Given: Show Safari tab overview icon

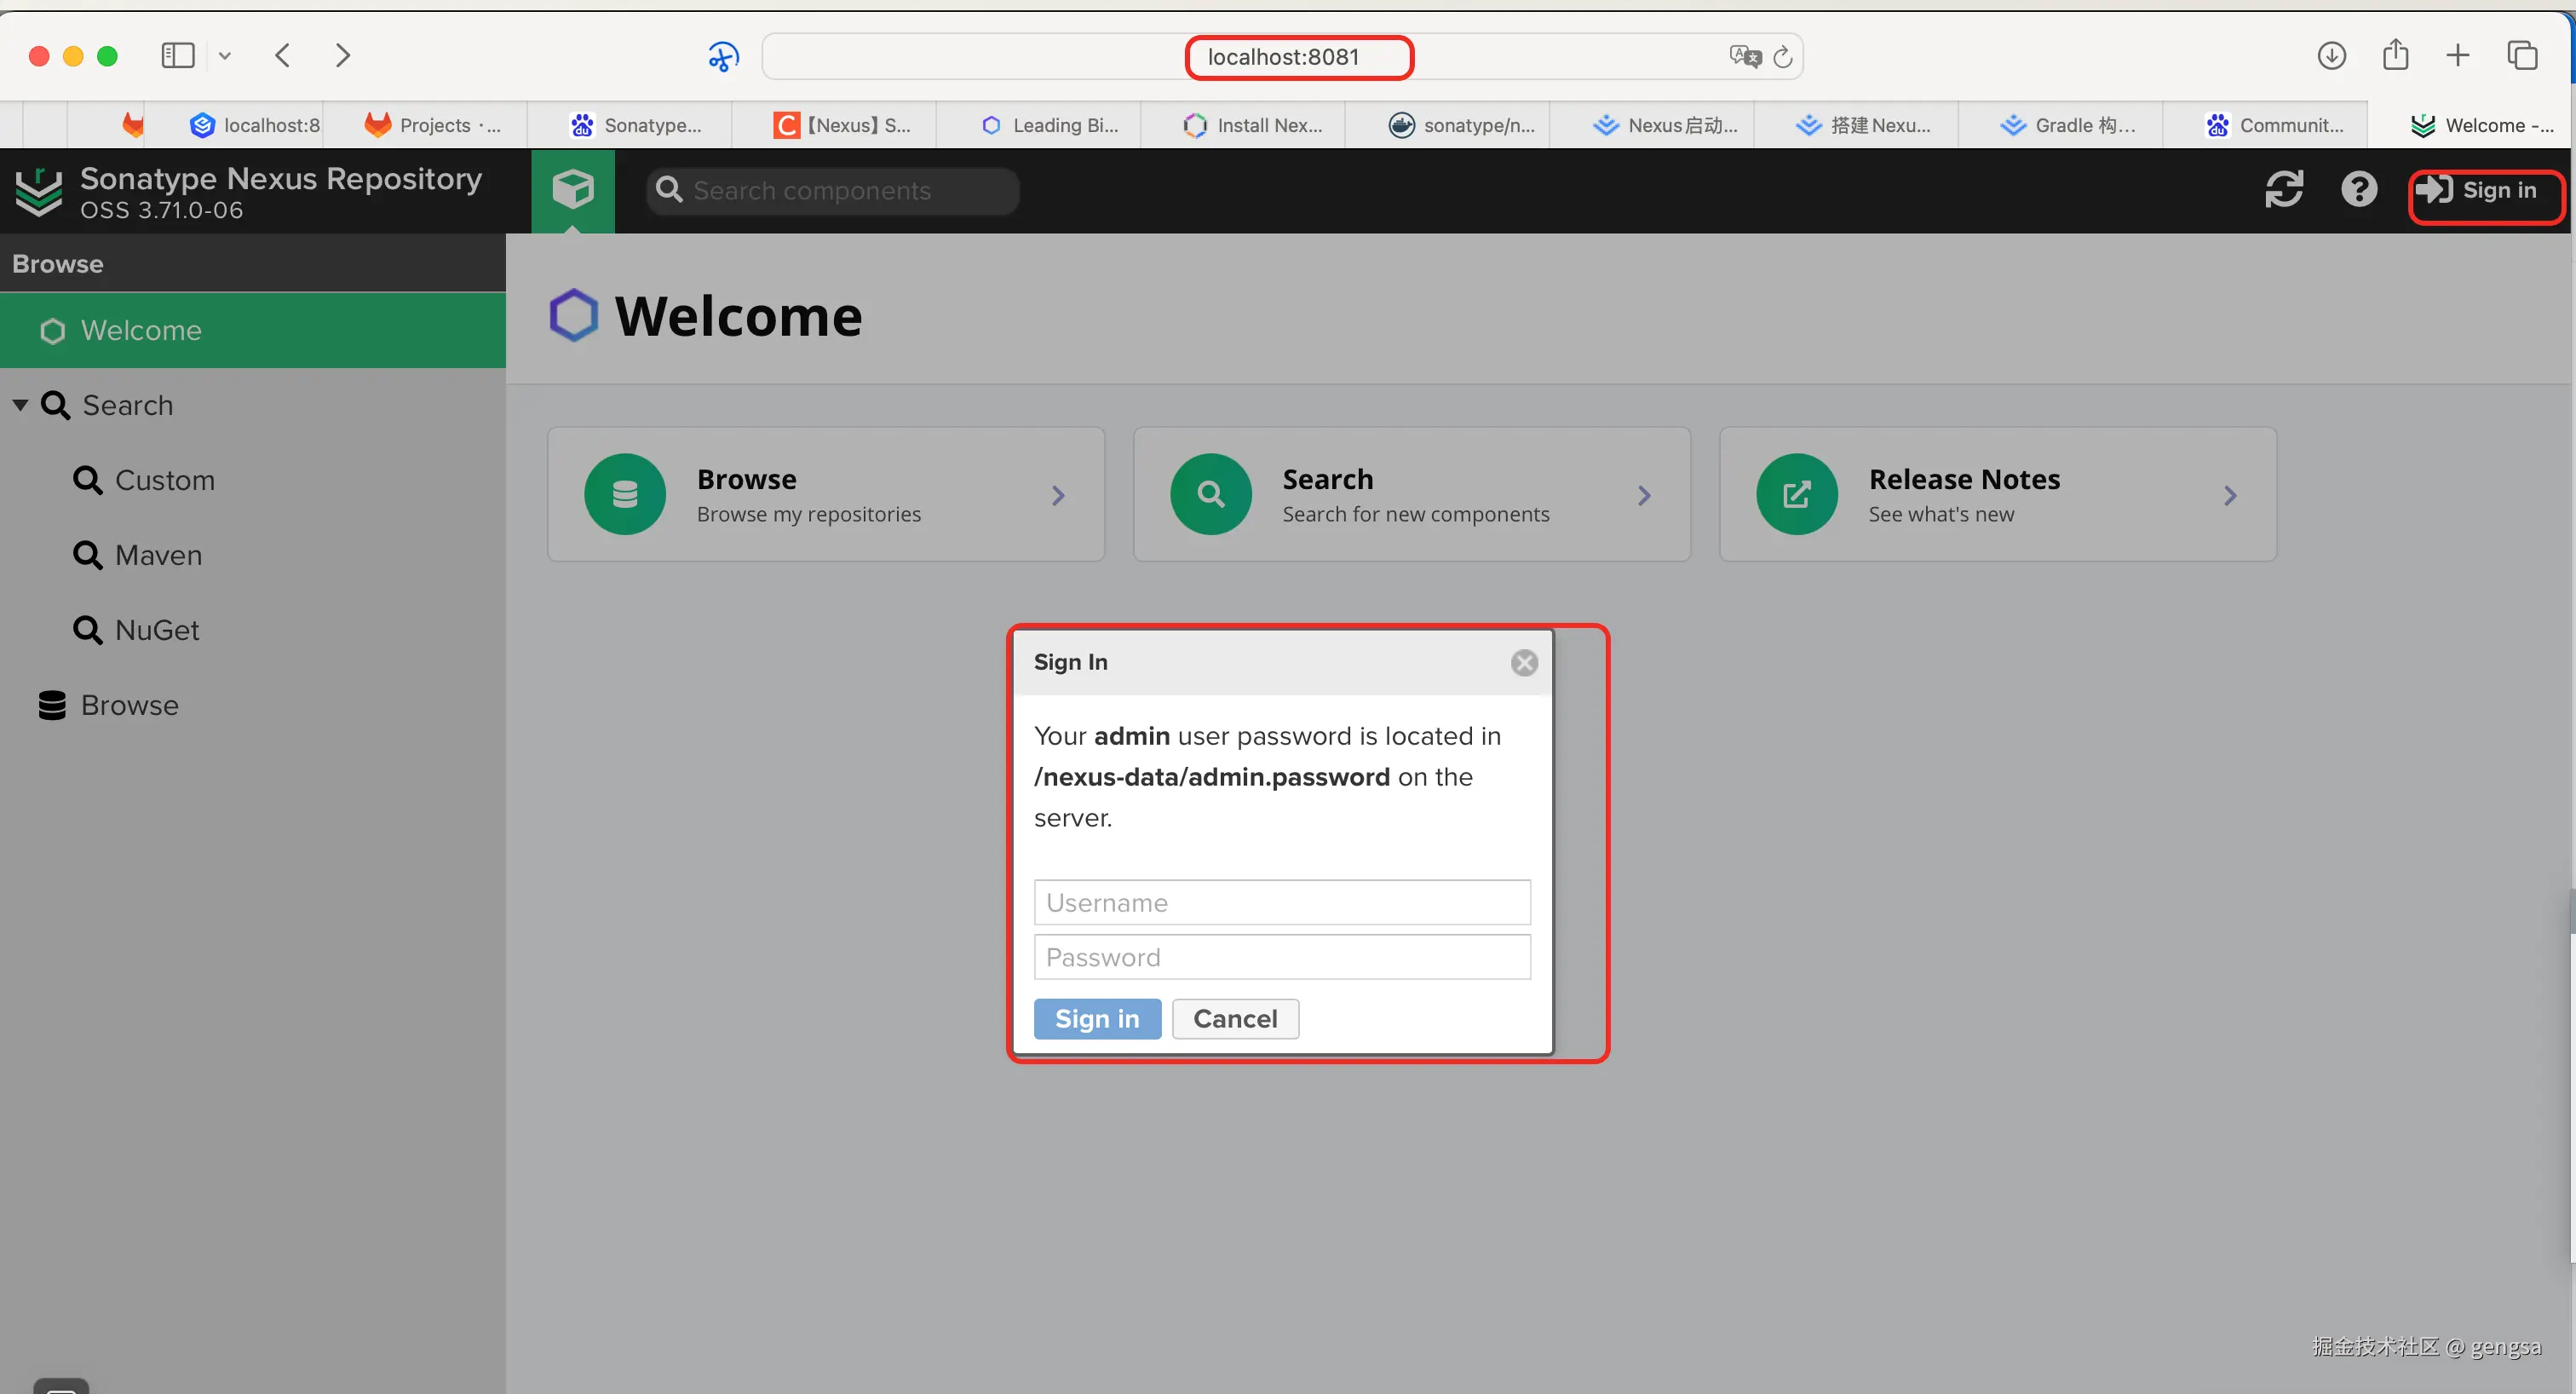Looking at the screenshot, I should (x=2522, y=56).
